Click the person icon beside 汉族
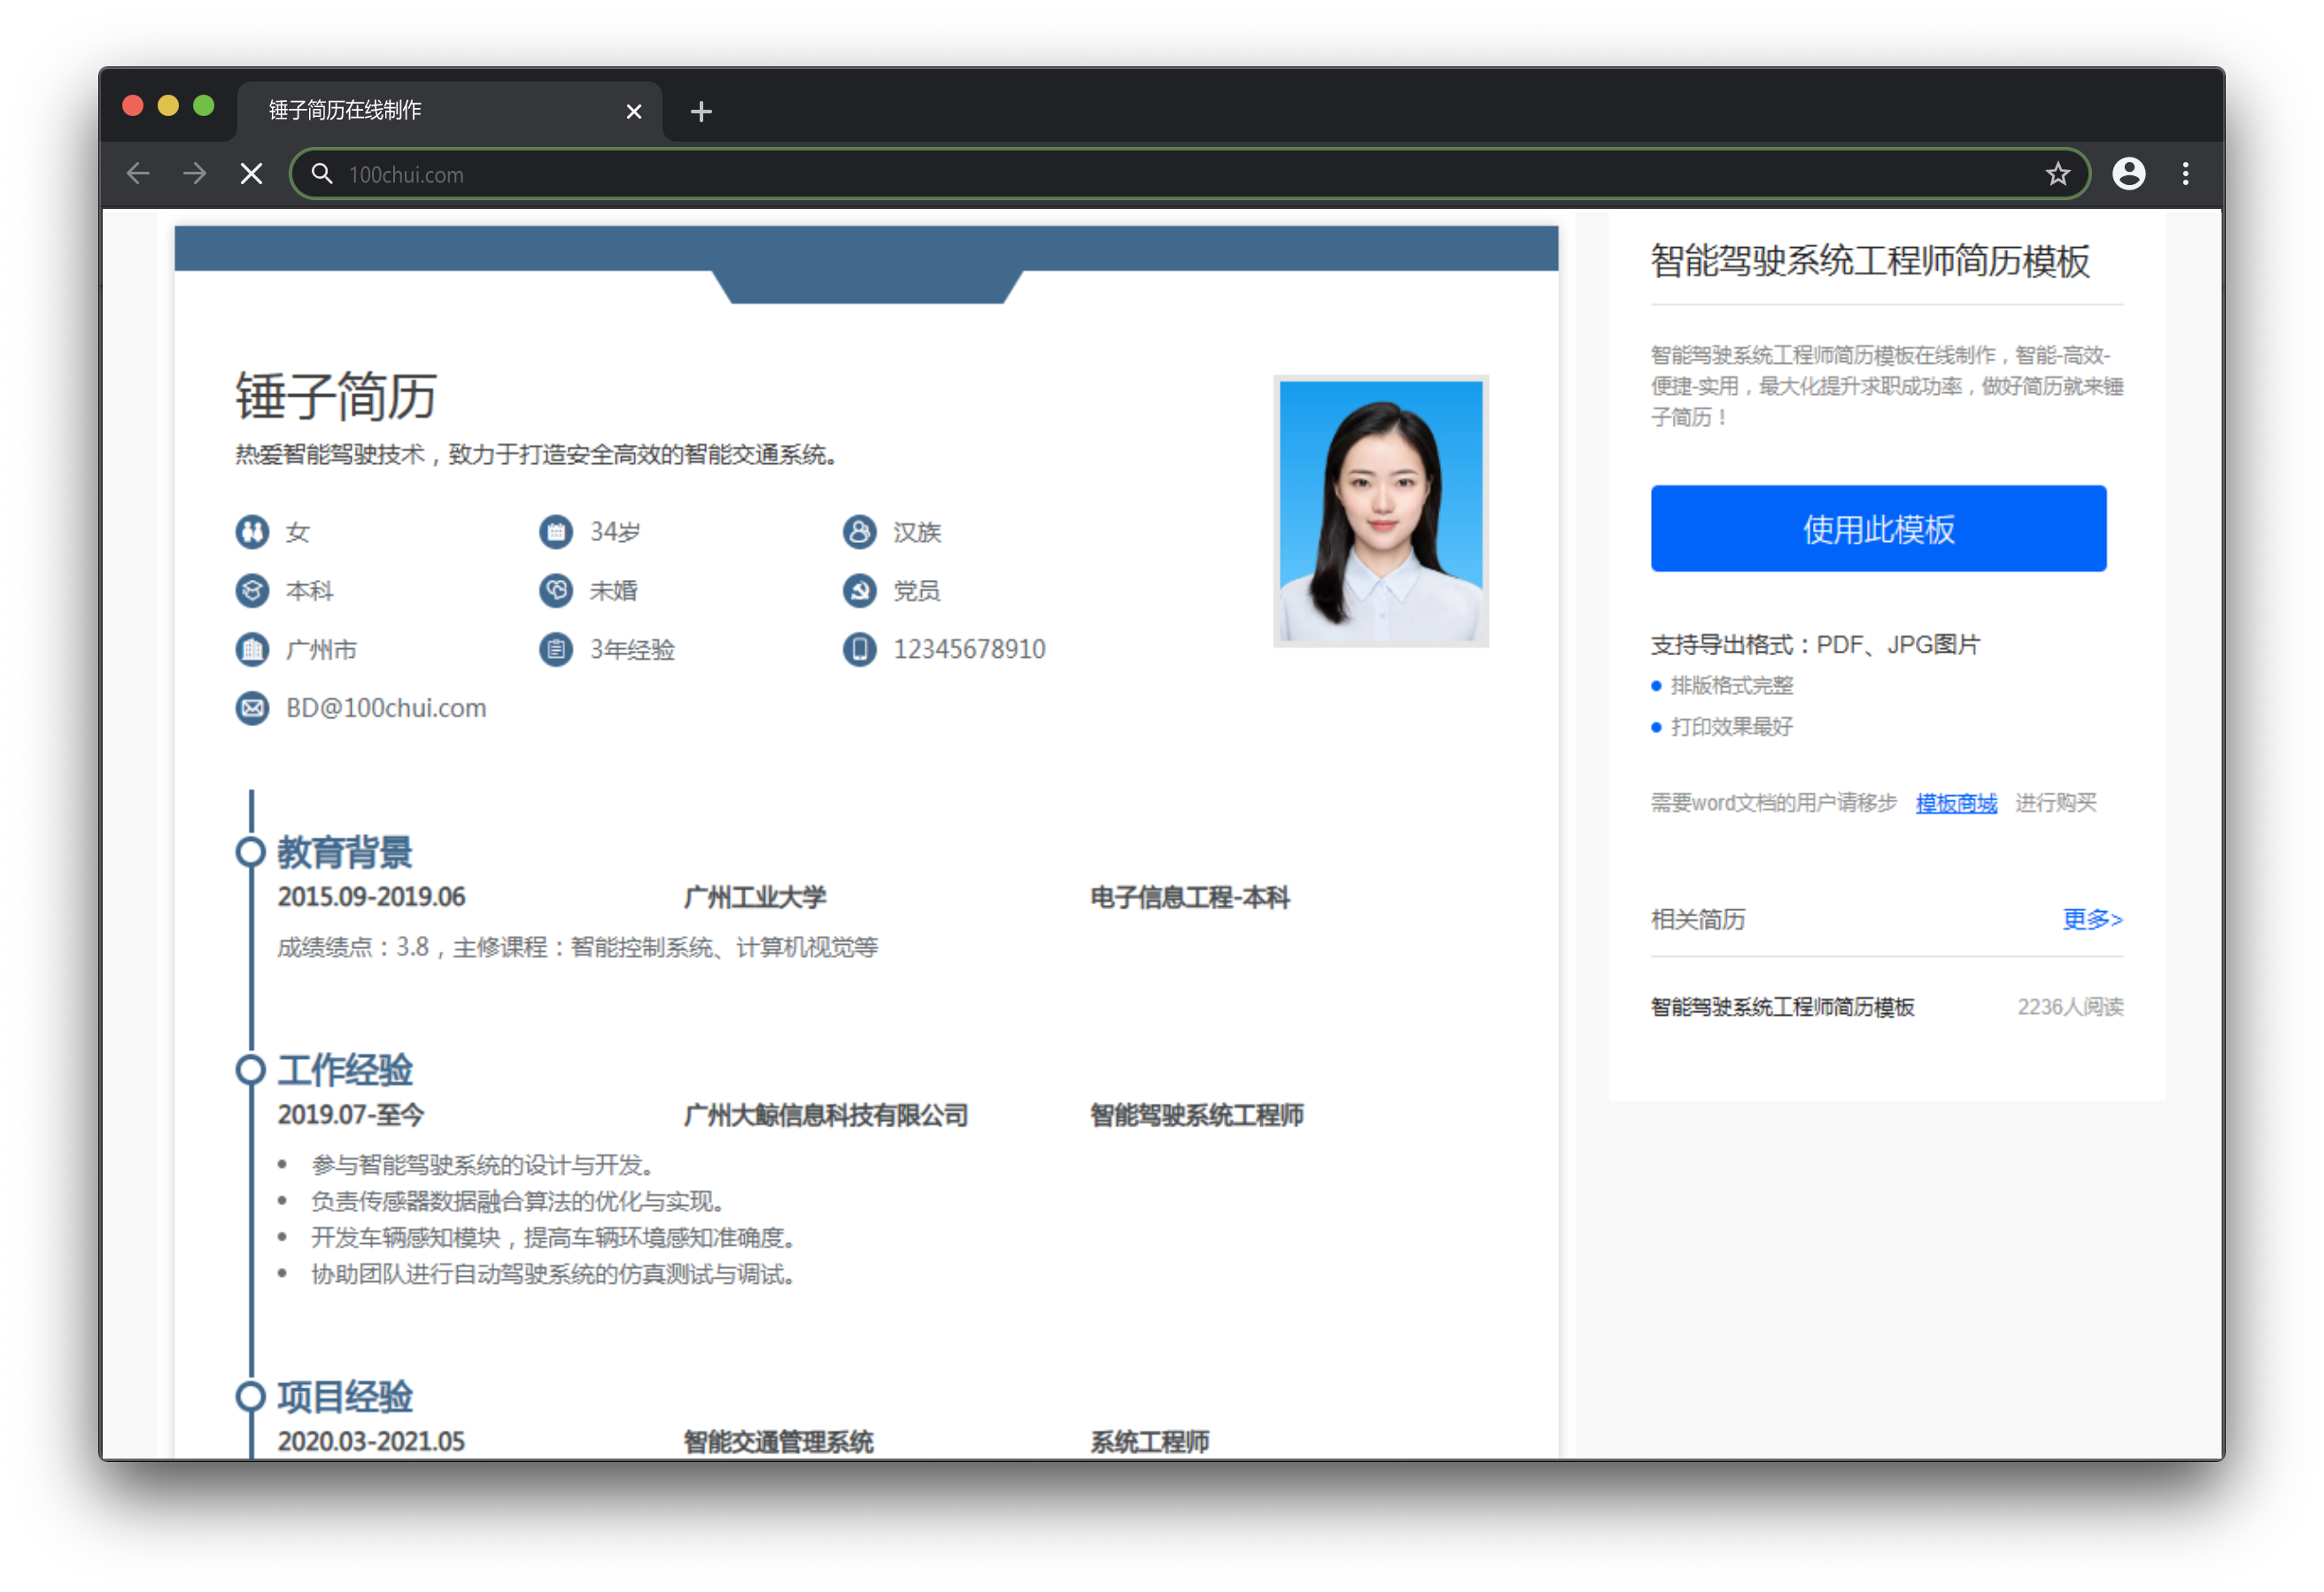 (859, 532)
